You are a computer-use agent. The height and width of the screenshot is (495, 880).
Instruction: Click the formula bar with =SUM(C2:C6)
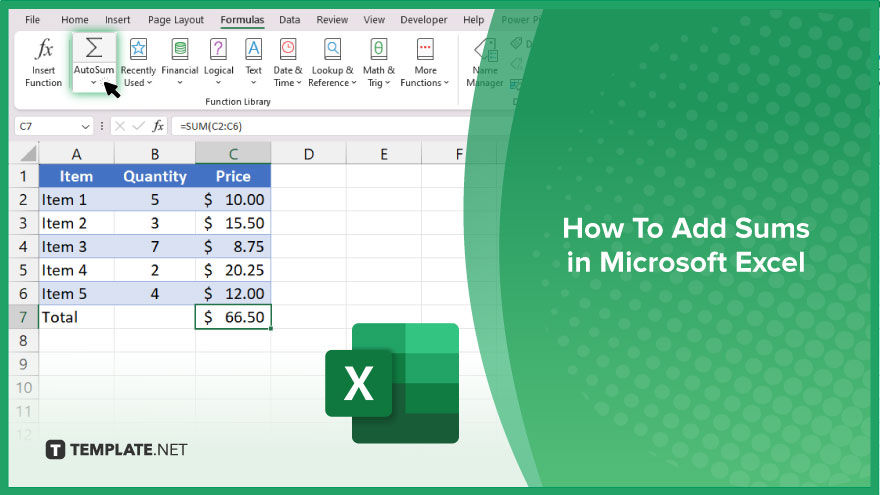click(320, 126)
